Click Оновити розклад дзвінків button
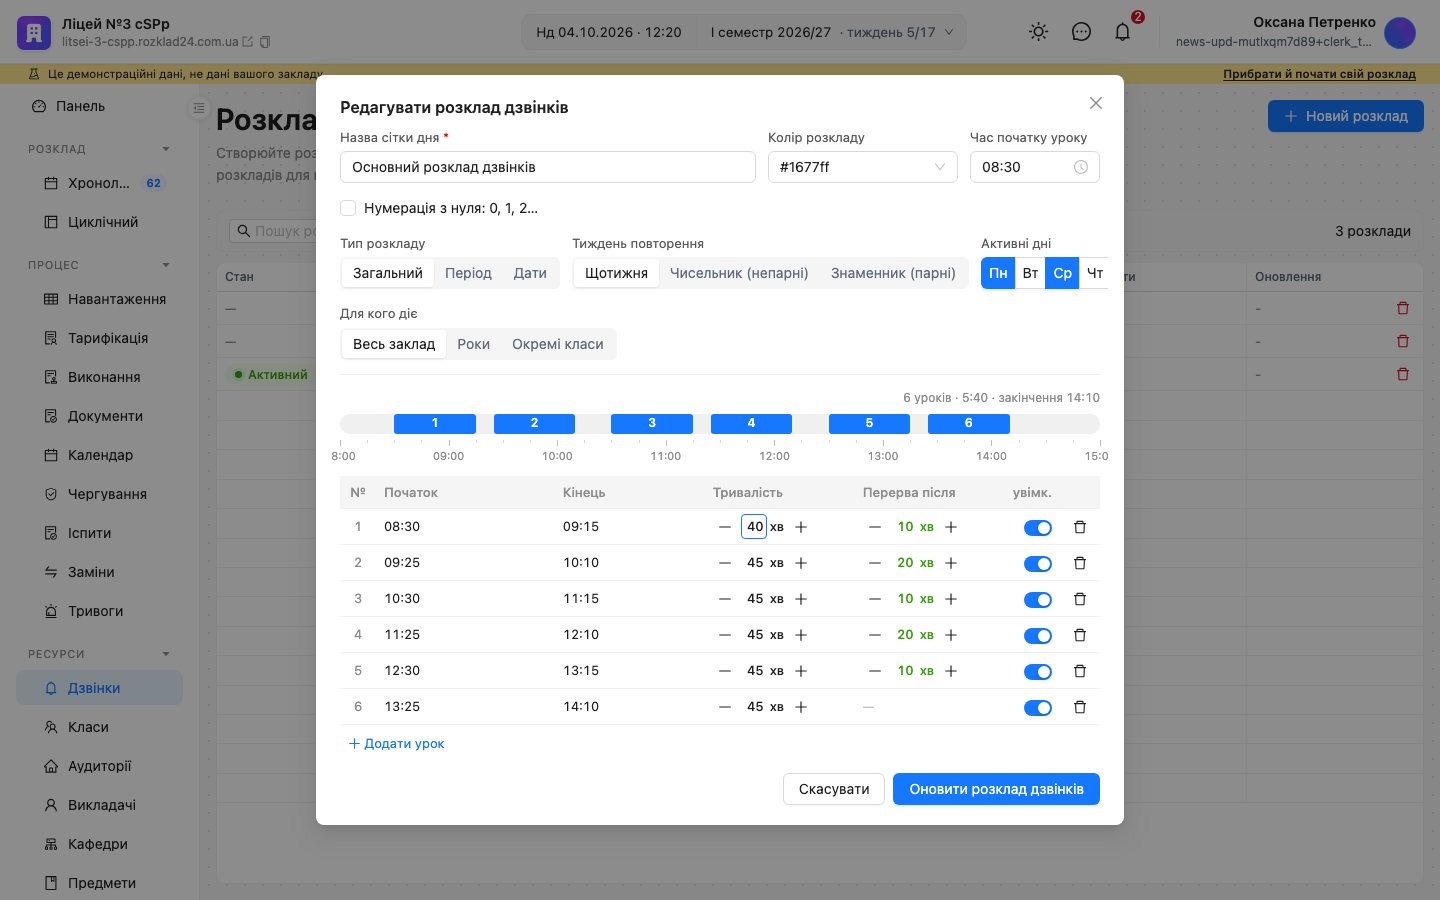The width and height of the screenshot is (1440, 900). (996, 789)
